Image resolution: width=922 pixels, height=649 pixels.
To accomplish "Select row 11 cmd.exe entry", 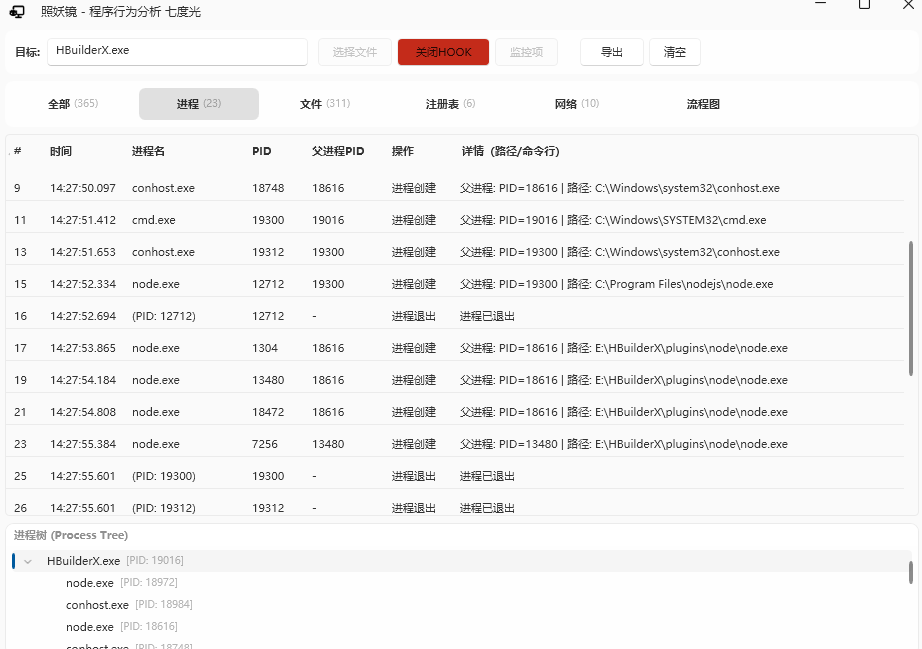I will tap(455, 220).
